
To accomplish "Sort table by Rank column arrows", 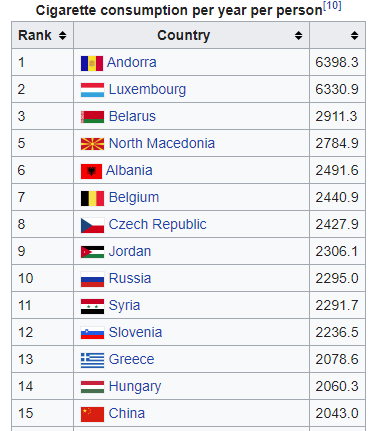I will 62,35.
